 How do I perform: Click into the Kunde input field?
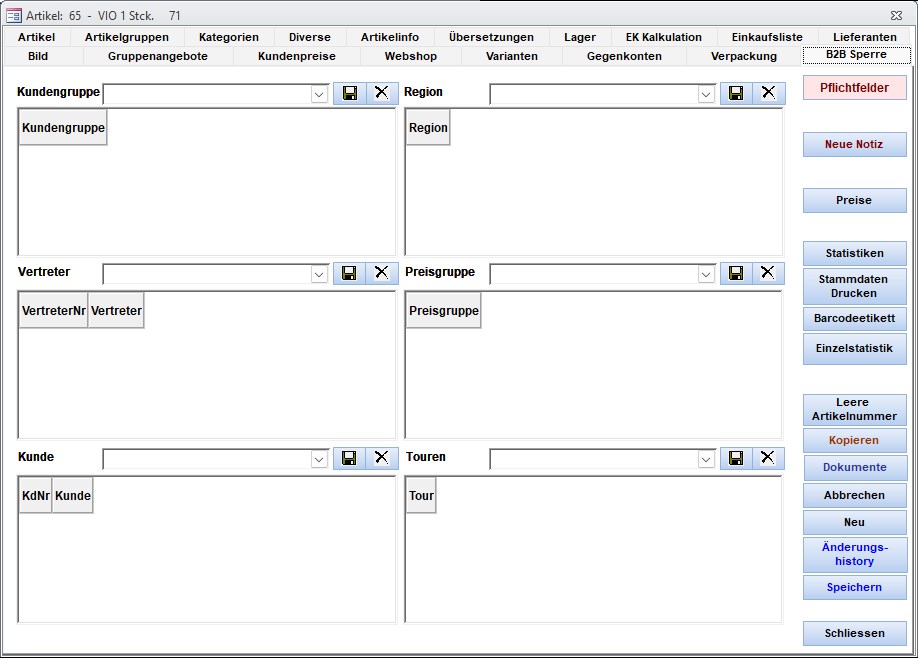click(207, 459)
